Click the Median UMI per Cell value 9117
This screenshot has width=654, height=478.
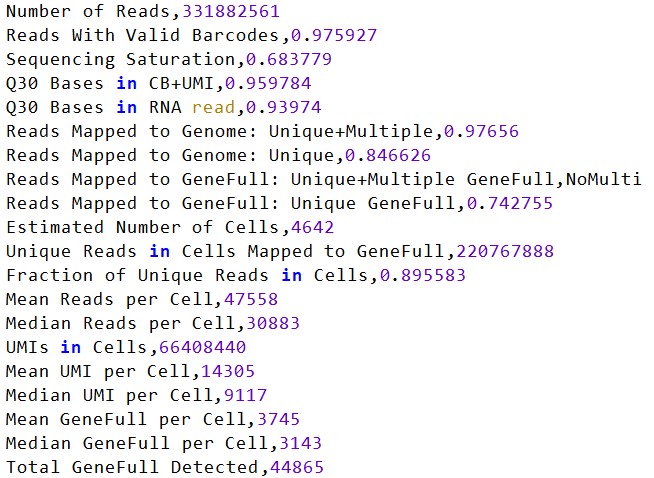246,395
